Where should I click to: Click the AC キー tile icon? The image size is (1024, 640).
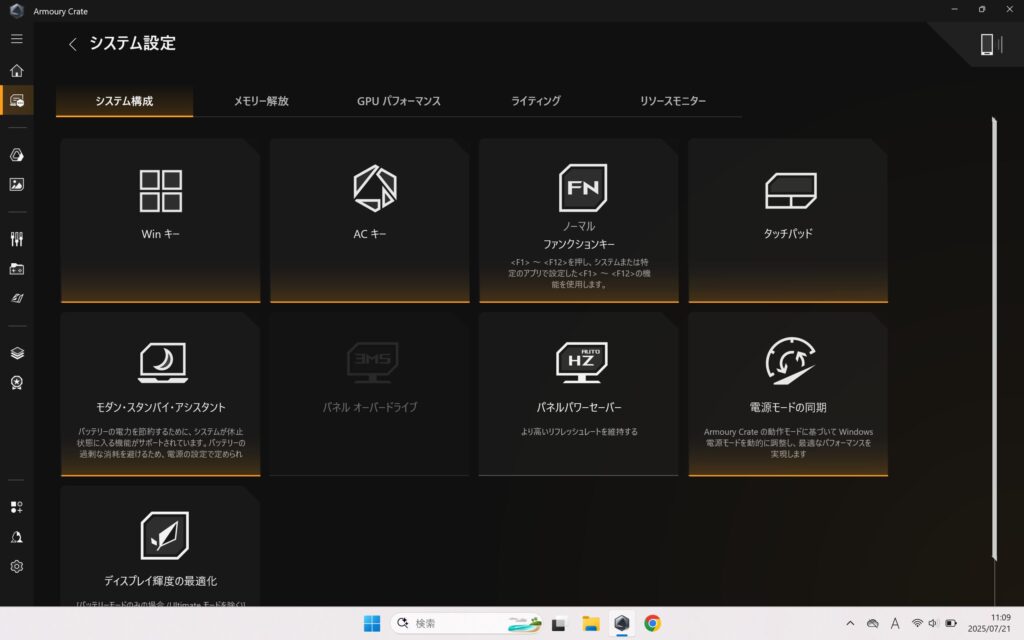pyautogui.click(x=374, y=189)
